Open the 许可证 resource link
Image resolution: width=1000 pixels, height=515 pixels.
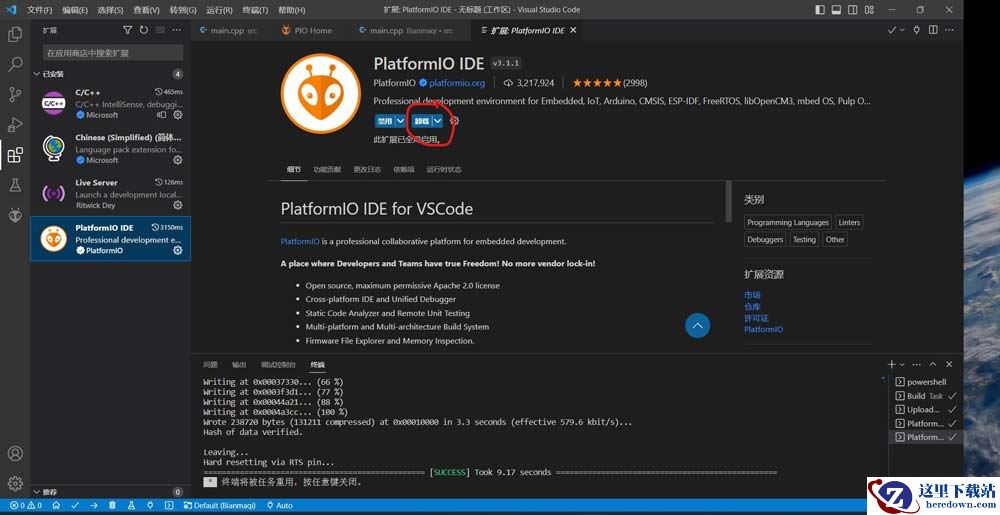(x=756, y=318)
